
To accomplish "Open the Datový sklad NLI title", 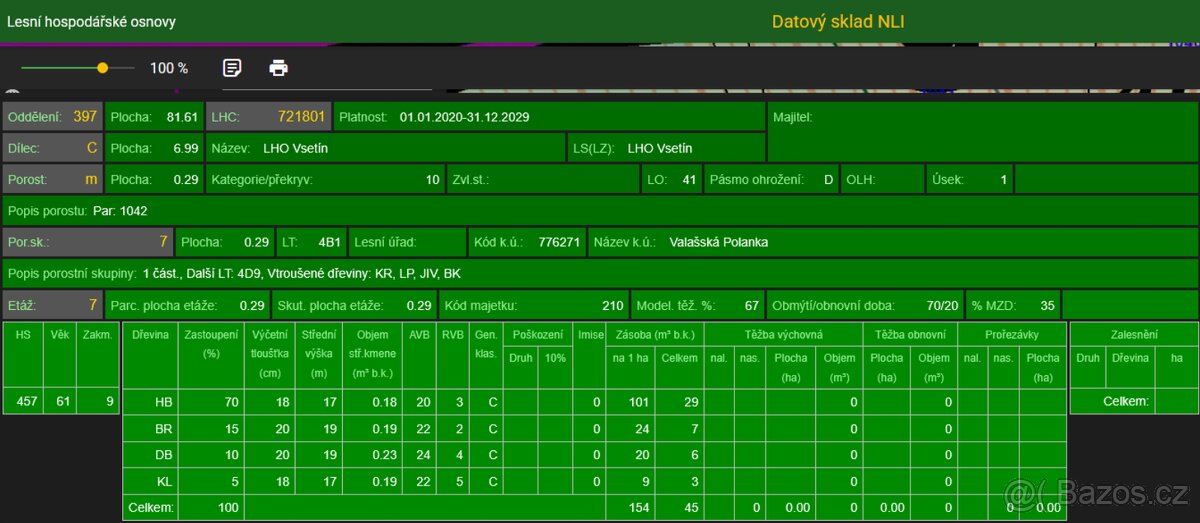I will 837,21.
